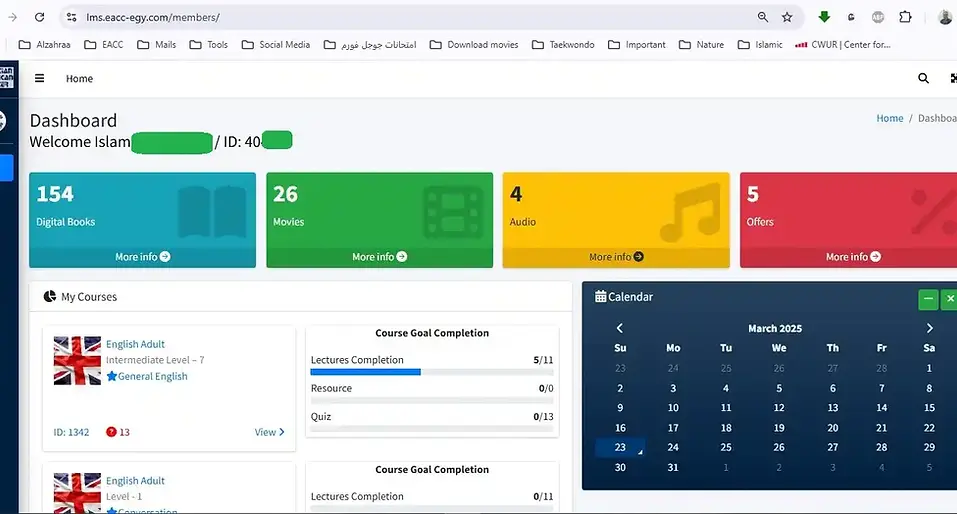Open the Nature bookmarks folder
This screenshot has width=957, height=514.
[x=701, y=45]
